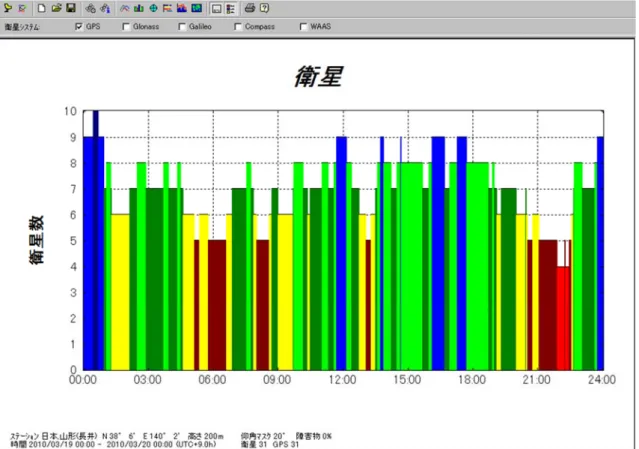Click the 18:00 time axis label
The width and height of the screenshot is (639, 449).
click(472, 380)
